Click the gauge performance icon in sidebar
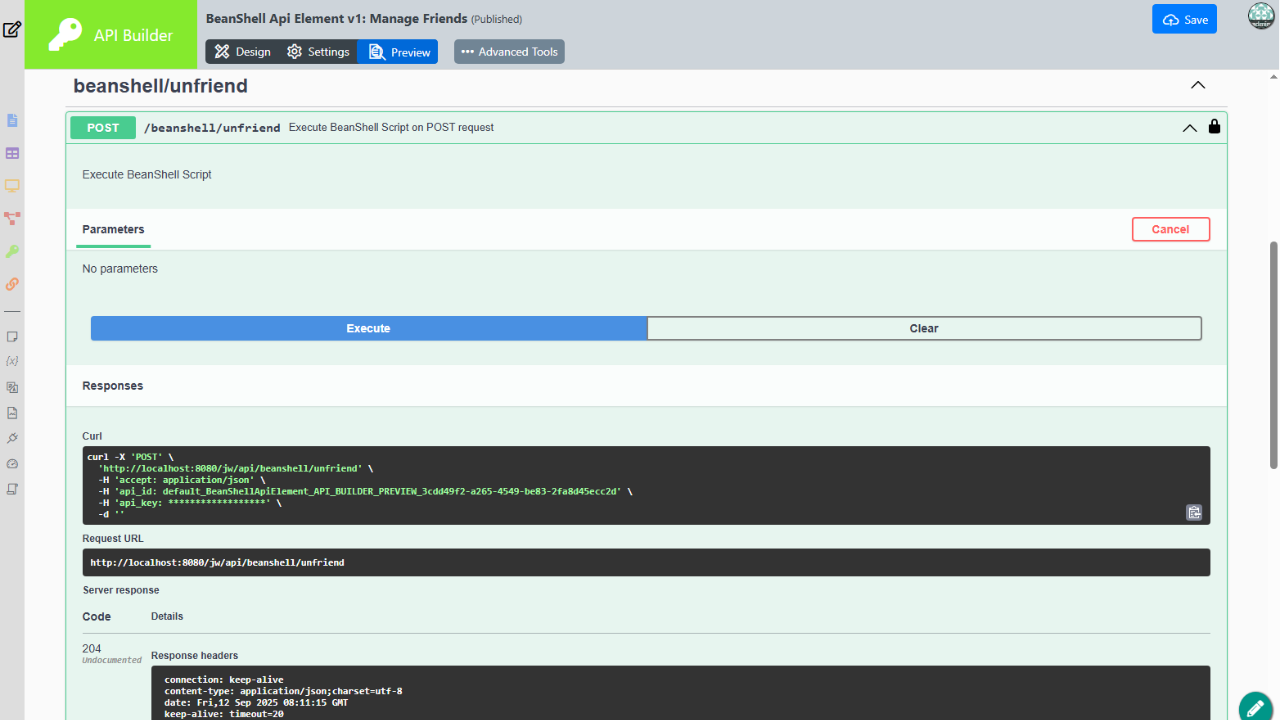The image size is (1280, 720). pos(12,464)
